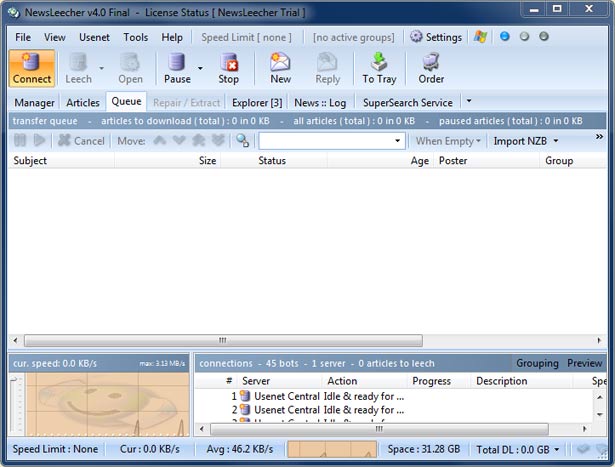Viewport: 615px width, 467px height.
Task: Click 'Speed Limit : None' in status bar
Action: coord(55,449)
